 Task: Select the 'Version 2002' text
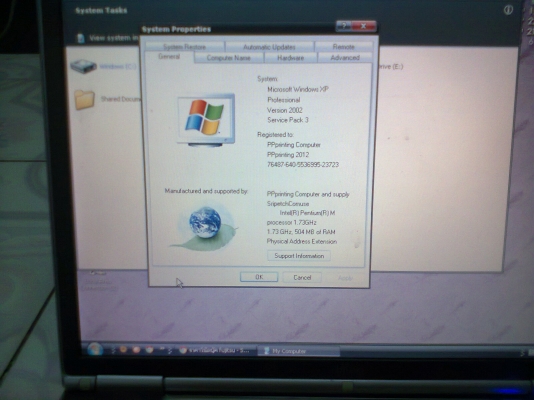(285, 110)
